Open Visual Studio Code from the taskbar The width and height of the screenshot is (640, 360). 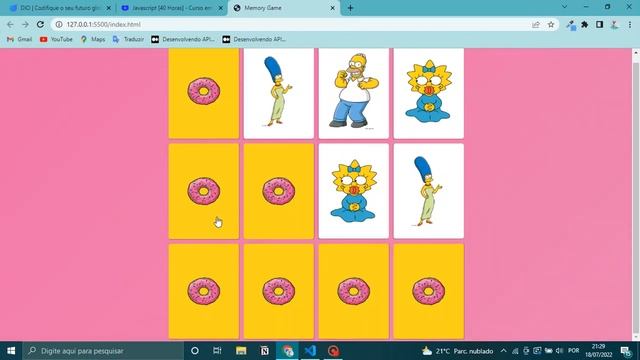pos(310,351)
